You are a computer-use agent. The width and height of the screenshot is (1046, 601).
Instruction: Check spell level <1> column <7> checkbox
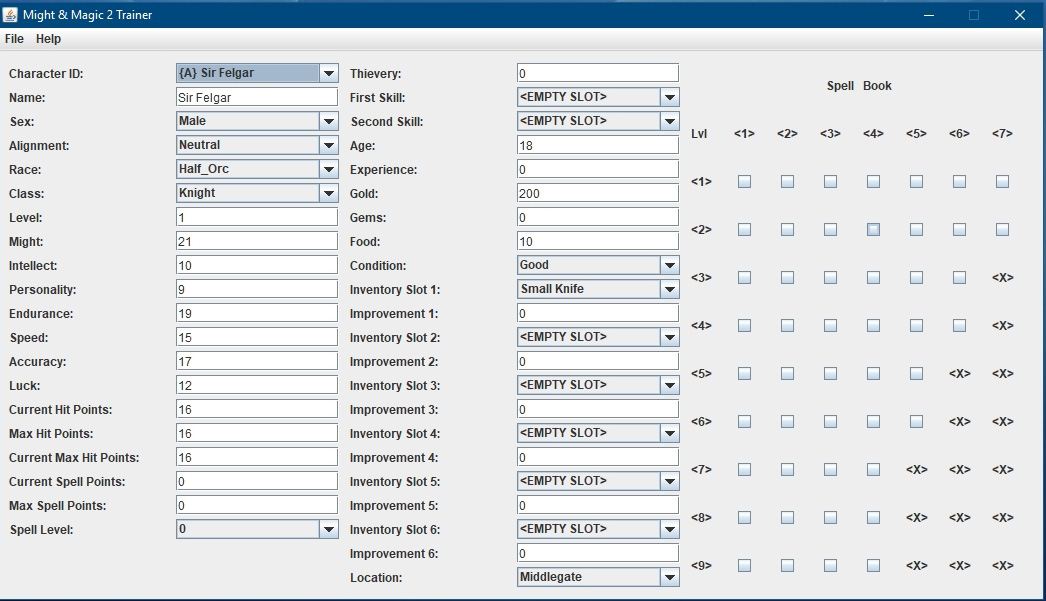pos(1003,181)
